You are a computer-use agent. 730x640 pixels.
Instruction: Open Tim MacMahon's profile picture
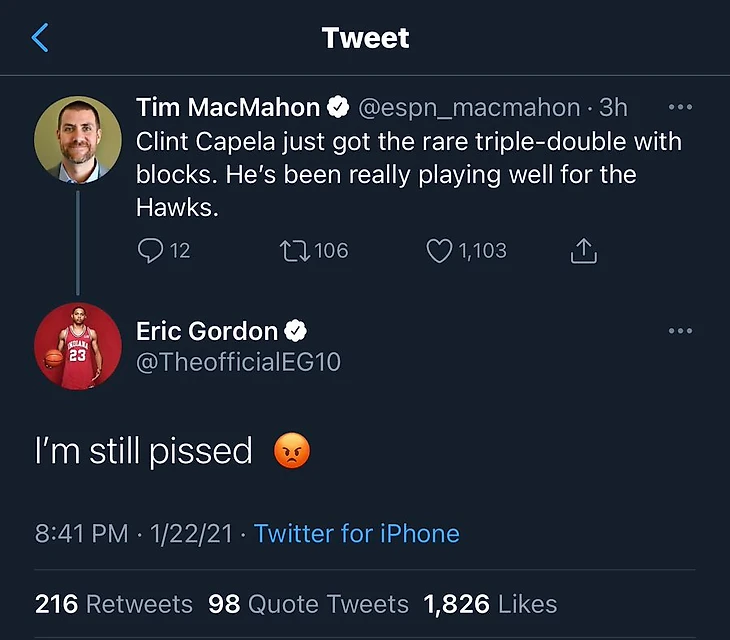(78, 140)
